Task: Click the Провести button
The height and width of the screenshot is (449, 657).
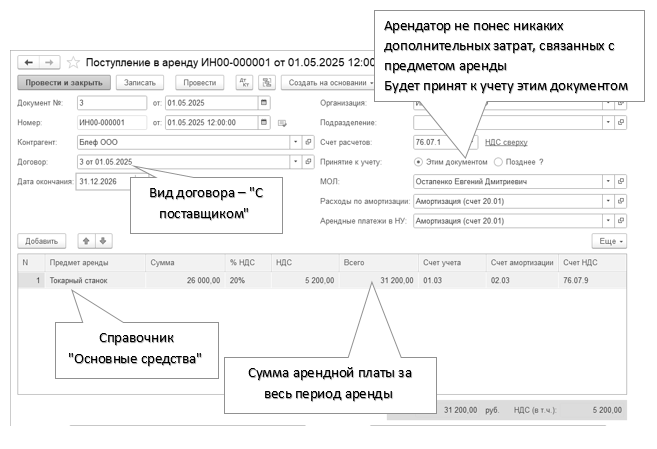Action: coord(199,83)
